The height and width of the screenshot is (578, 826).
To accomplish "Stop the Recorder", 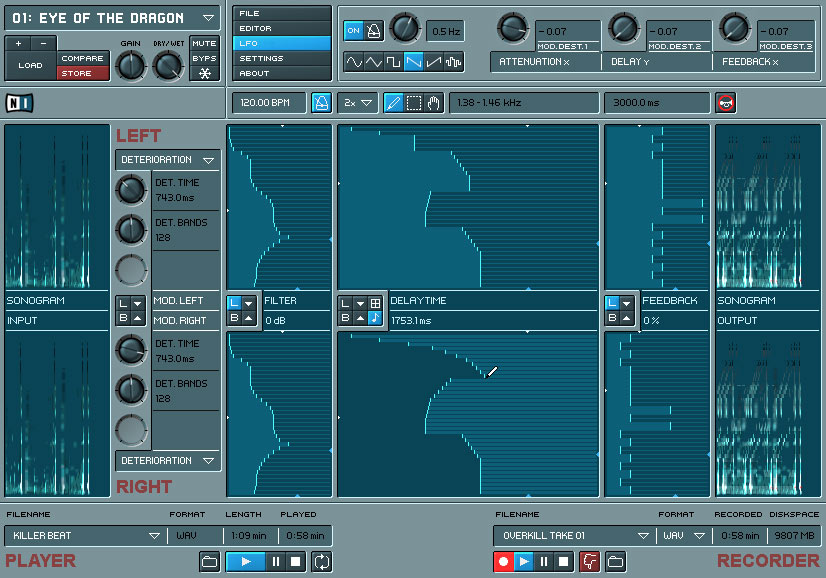I will (x=564, y=562).
